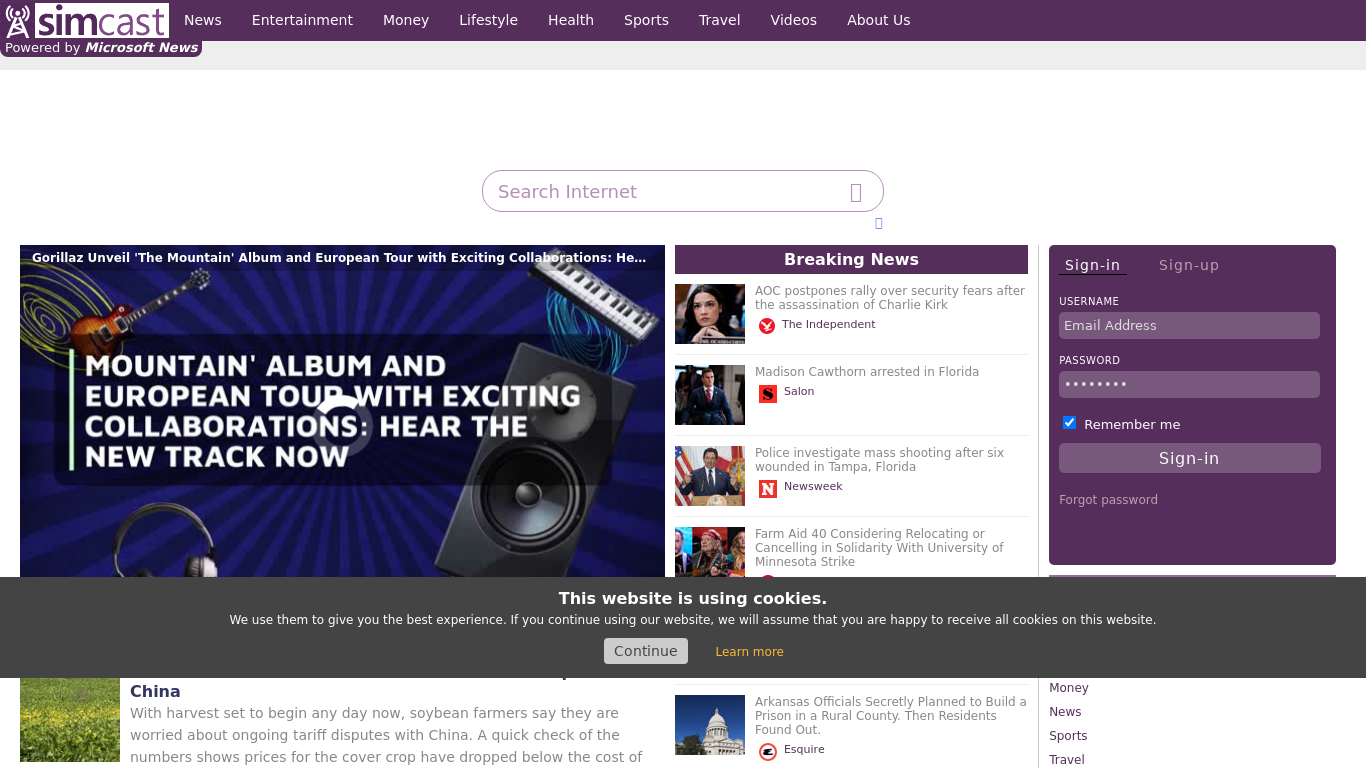Switch to the Sign-in tab
This screenshot has width=1366, height=768.
coord(1092,265)
